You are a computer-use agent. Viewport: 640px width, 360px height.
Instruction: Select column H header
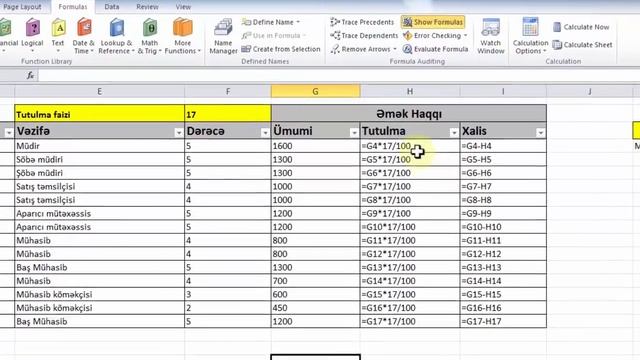(x=410, y=91)
